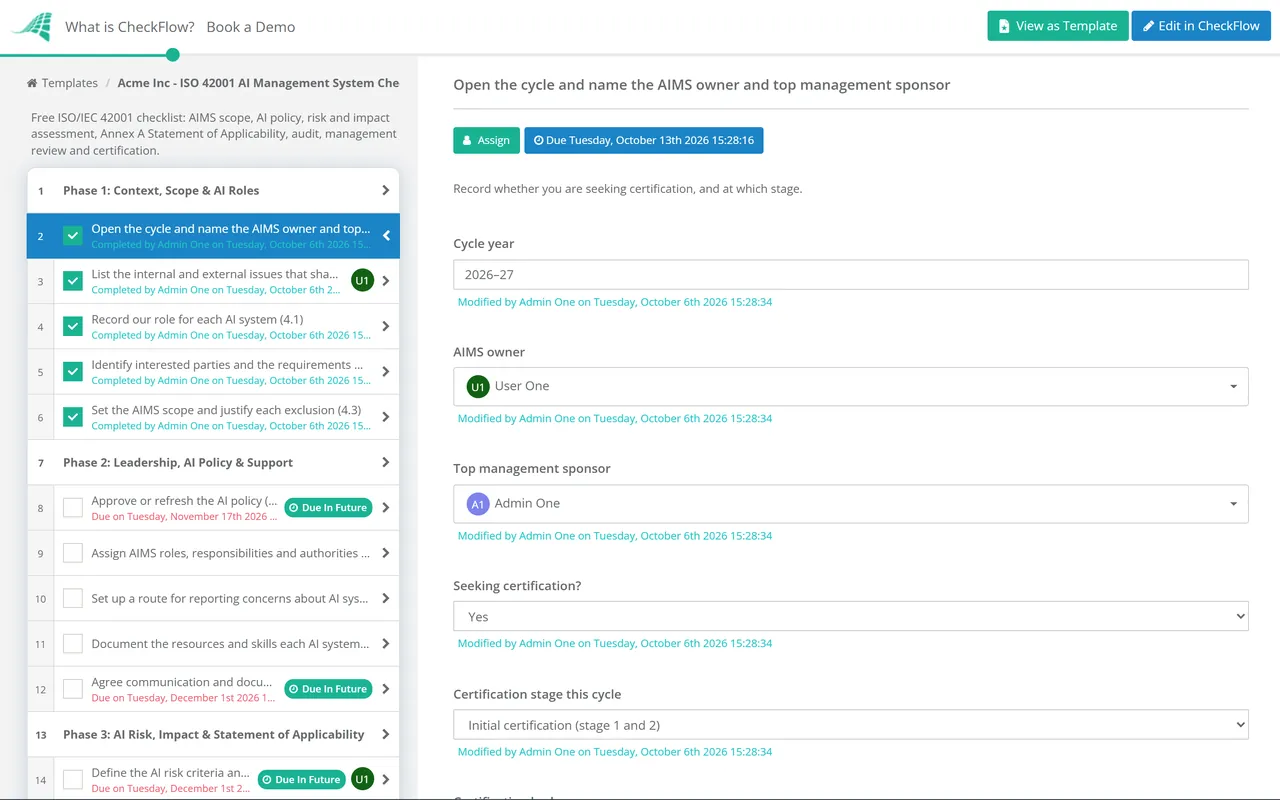The image size is (1280, 800).
Task: Go to the Templates breadcrumb
Action: tap(69, 83)
